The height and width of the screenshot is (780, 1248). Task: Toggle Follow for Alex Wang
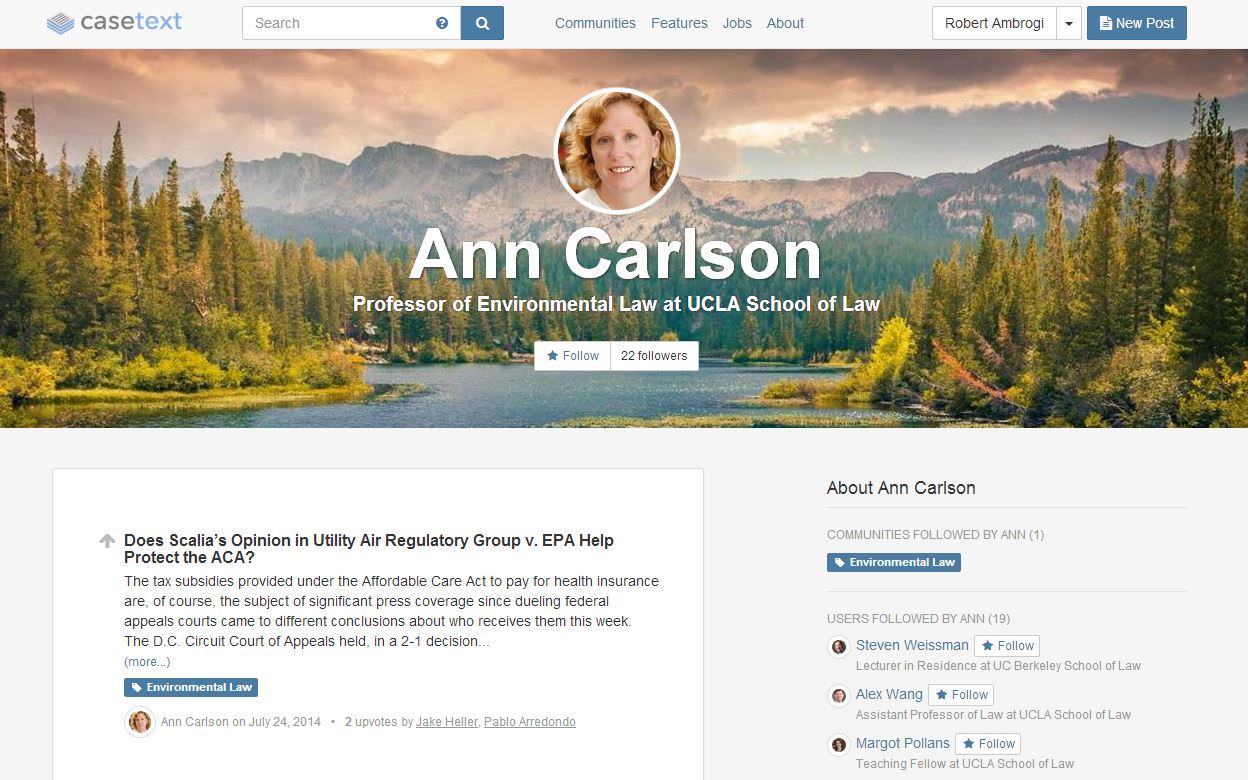point(961,695)
